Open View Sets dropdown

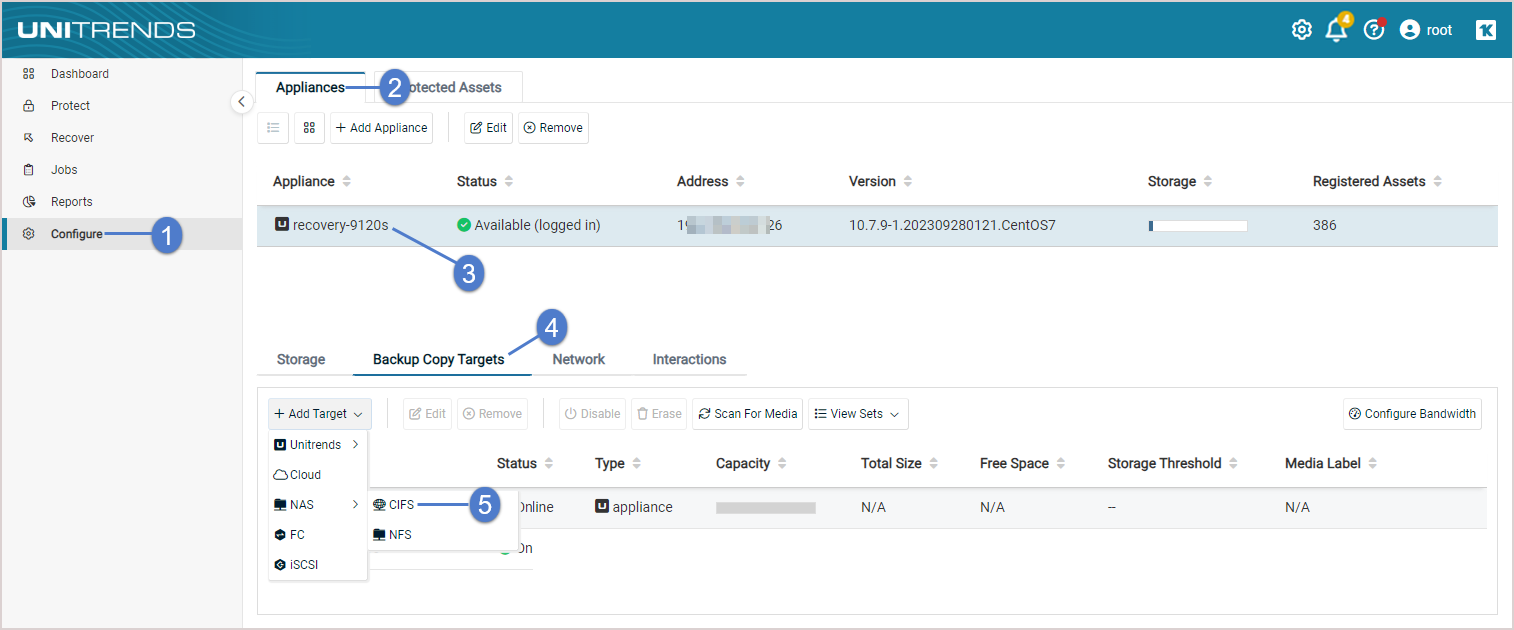point(858,414)
